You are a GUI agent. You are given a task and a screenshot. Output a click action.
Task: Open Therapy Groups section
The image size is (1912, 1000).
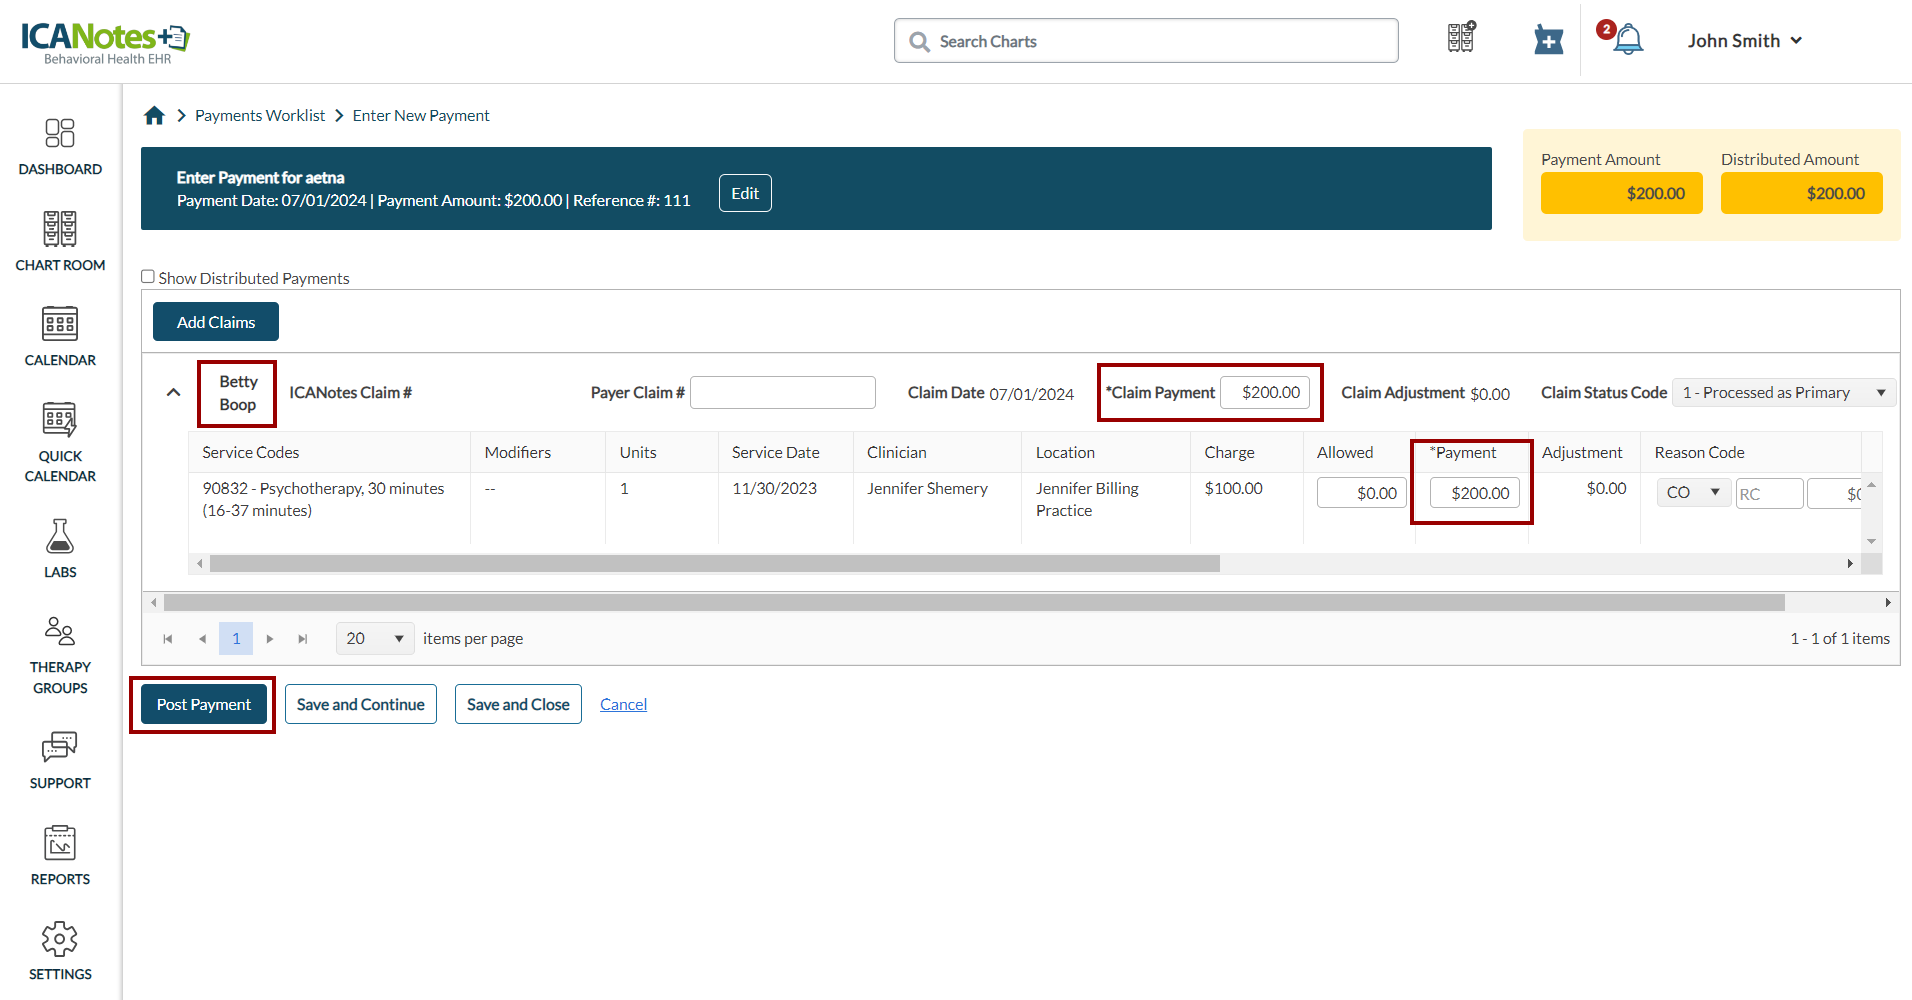tap(60, 655)
